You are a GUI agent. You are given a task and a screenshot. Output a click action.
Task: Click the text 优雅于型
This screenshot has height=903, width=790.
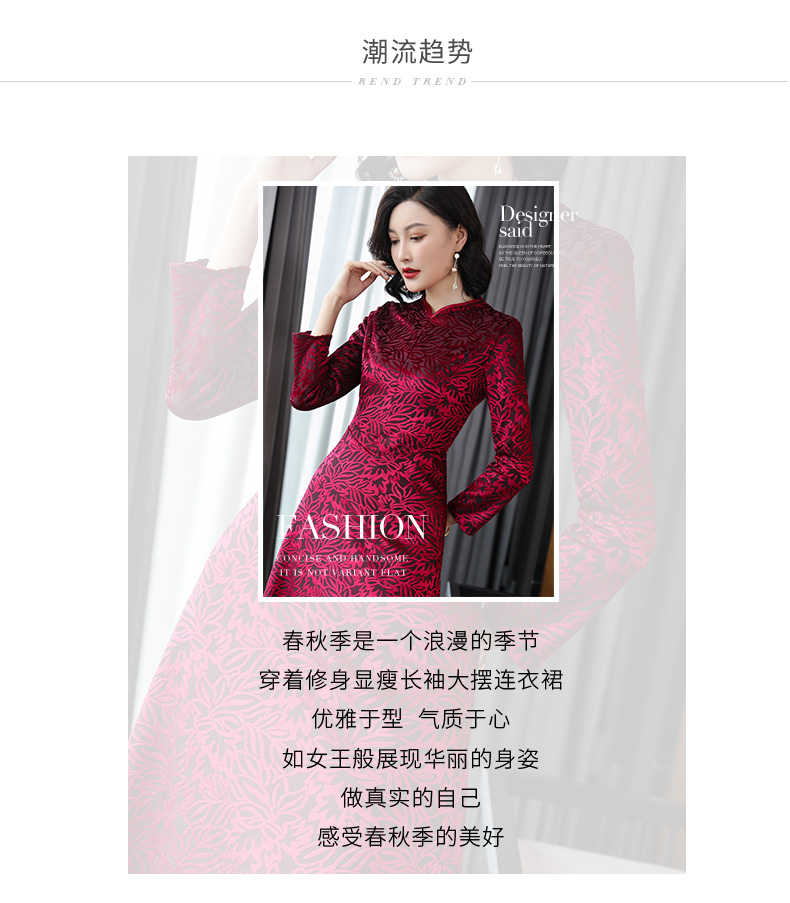coord(357,719)
